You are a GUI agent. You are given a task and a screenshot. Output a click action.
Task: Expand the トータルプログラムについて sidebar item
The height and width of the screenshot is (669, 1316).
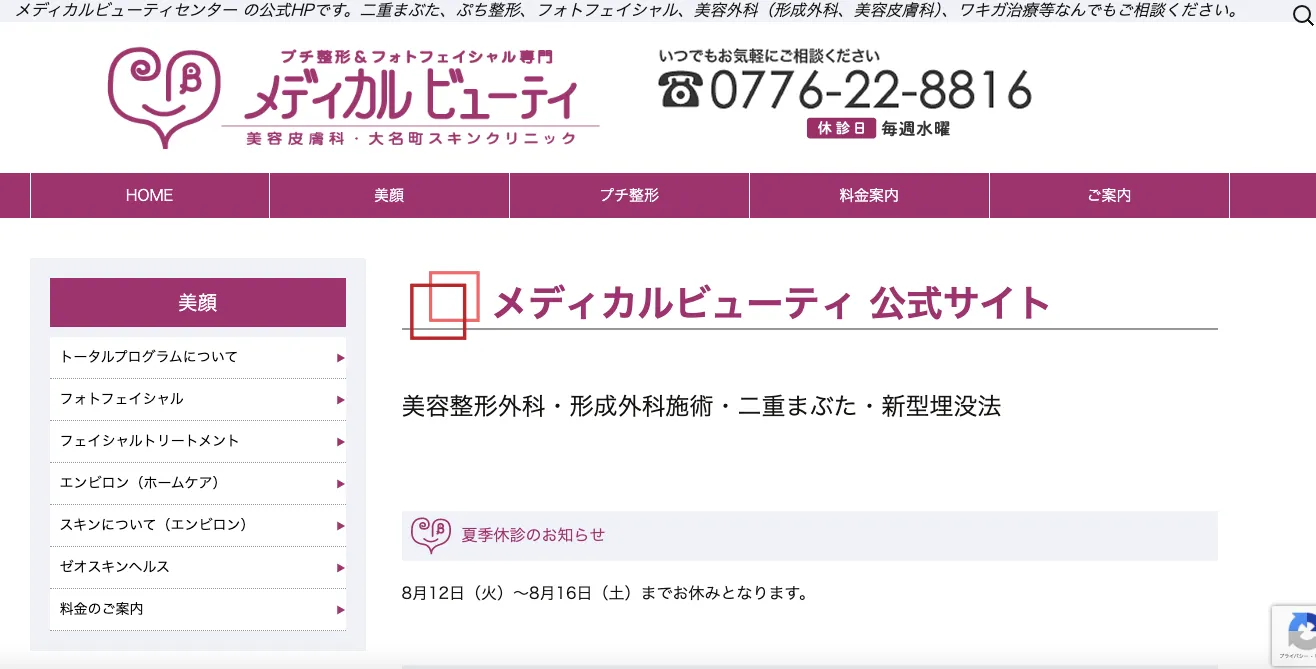pos(197,356)
